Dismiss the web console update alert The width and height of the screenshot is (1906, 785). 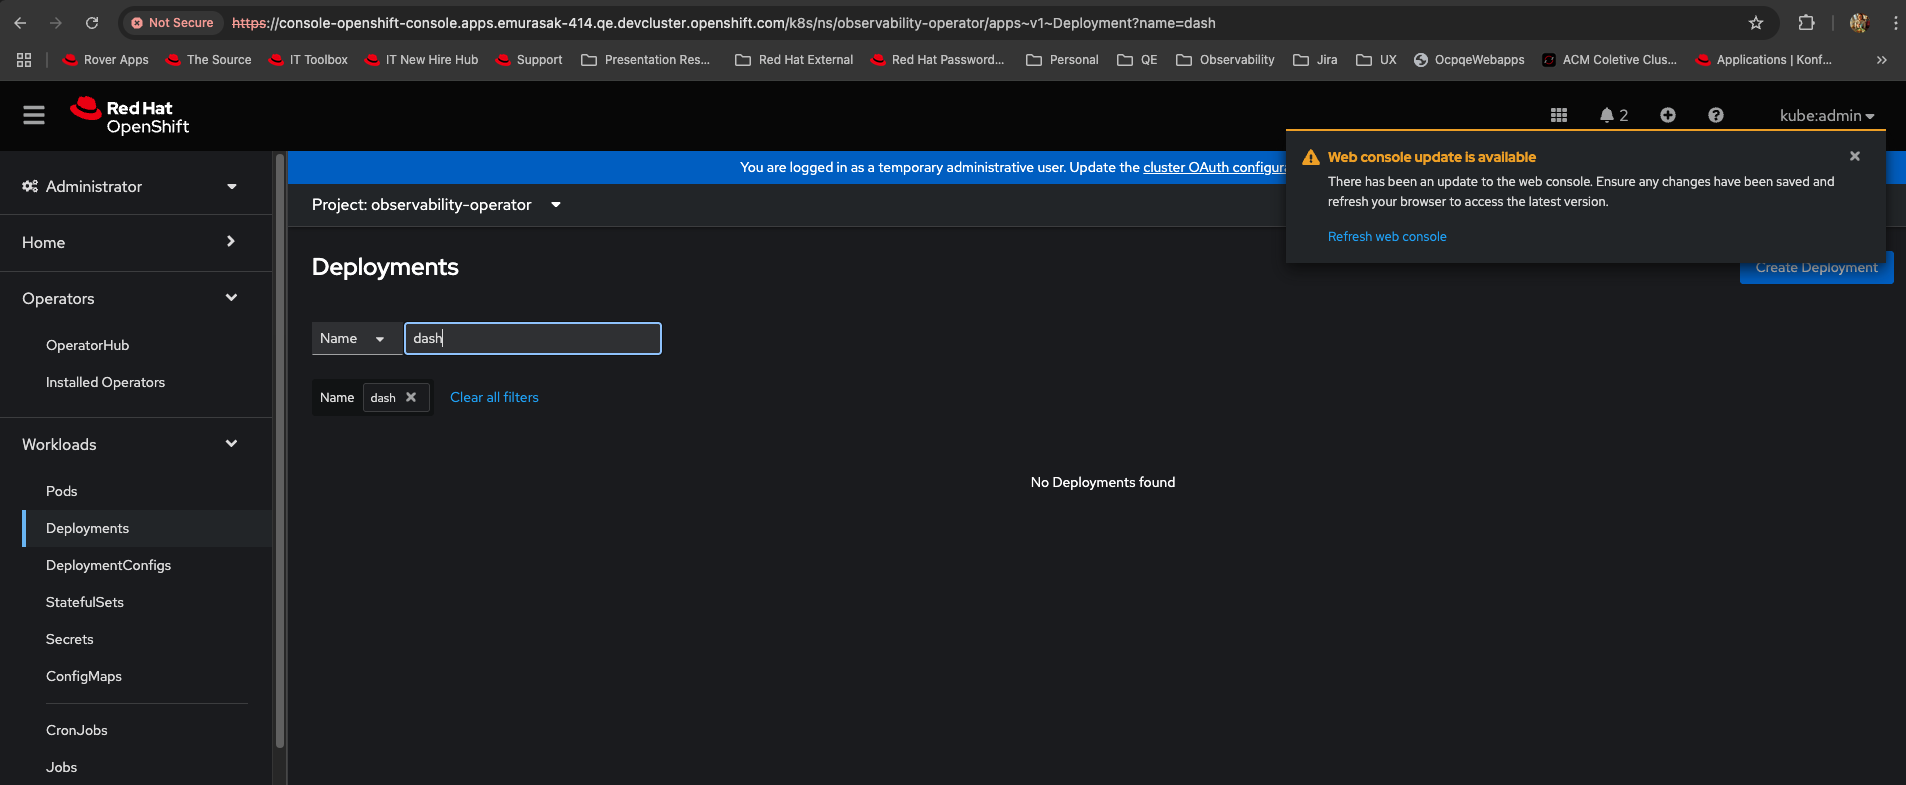[1855, 156]
